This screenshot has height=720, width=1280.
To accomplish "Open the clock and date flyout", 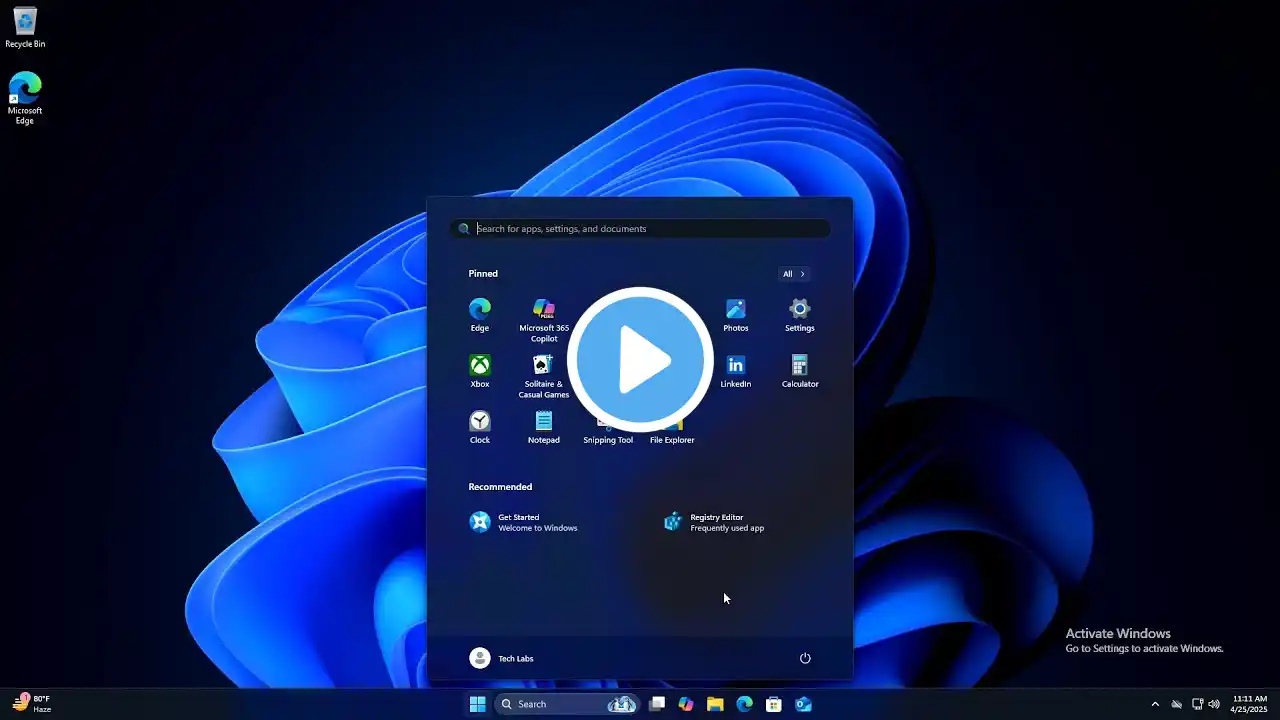I will coord(1250,704).
